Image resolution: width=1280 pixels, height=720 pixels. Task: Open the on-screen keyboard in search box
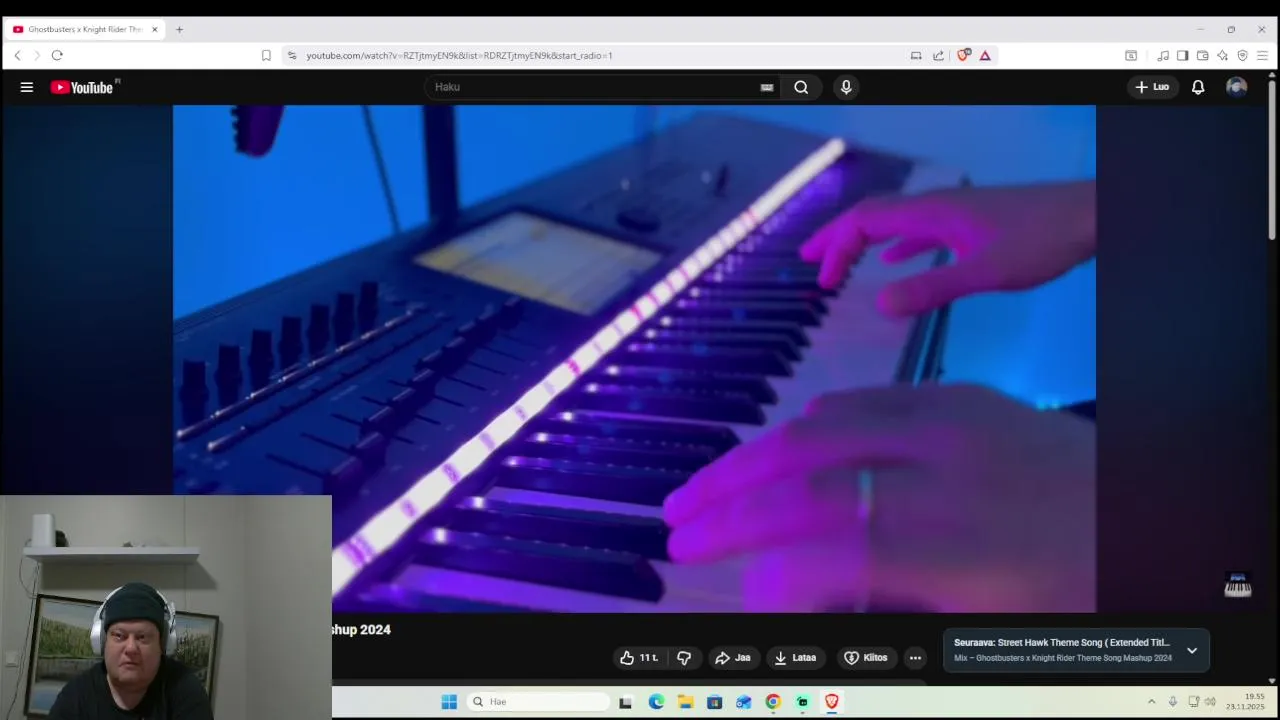click(x=767, y=87)
